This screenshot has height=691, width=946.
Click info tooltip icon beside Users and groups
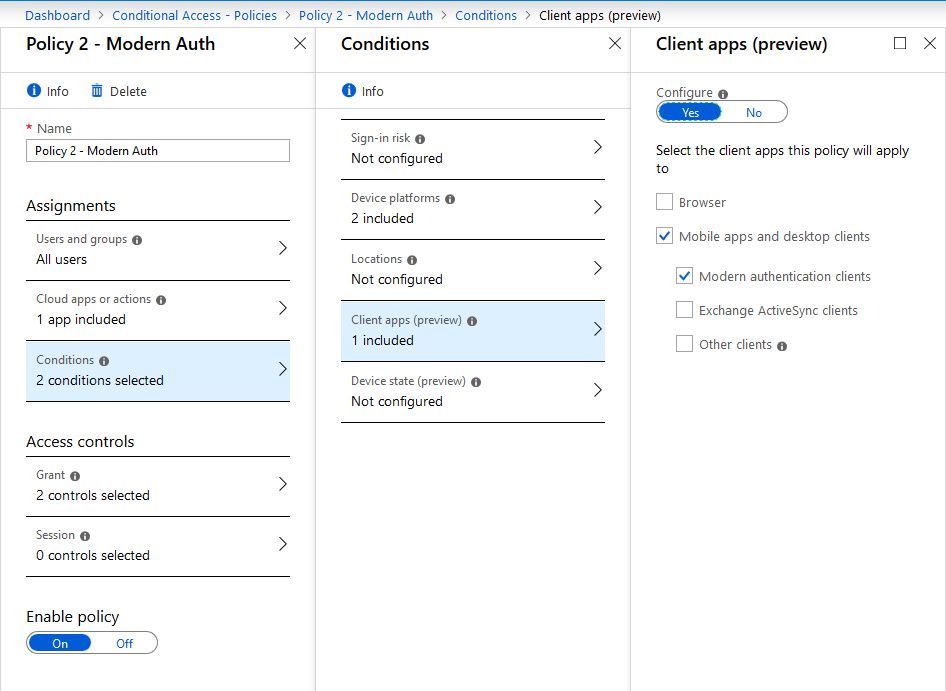pyautogui.click(x=137, y=240)
